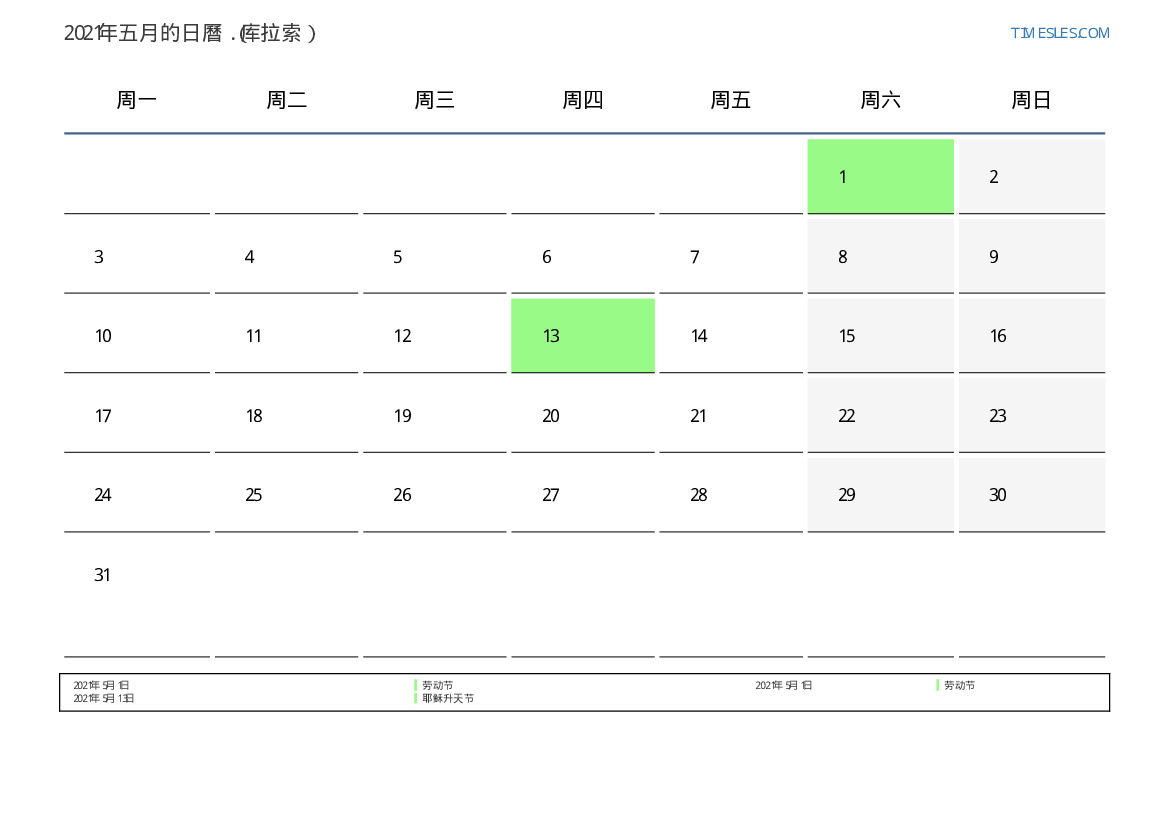
Task: Choose the 23rd on the calendar
Action: (1032, 415)
